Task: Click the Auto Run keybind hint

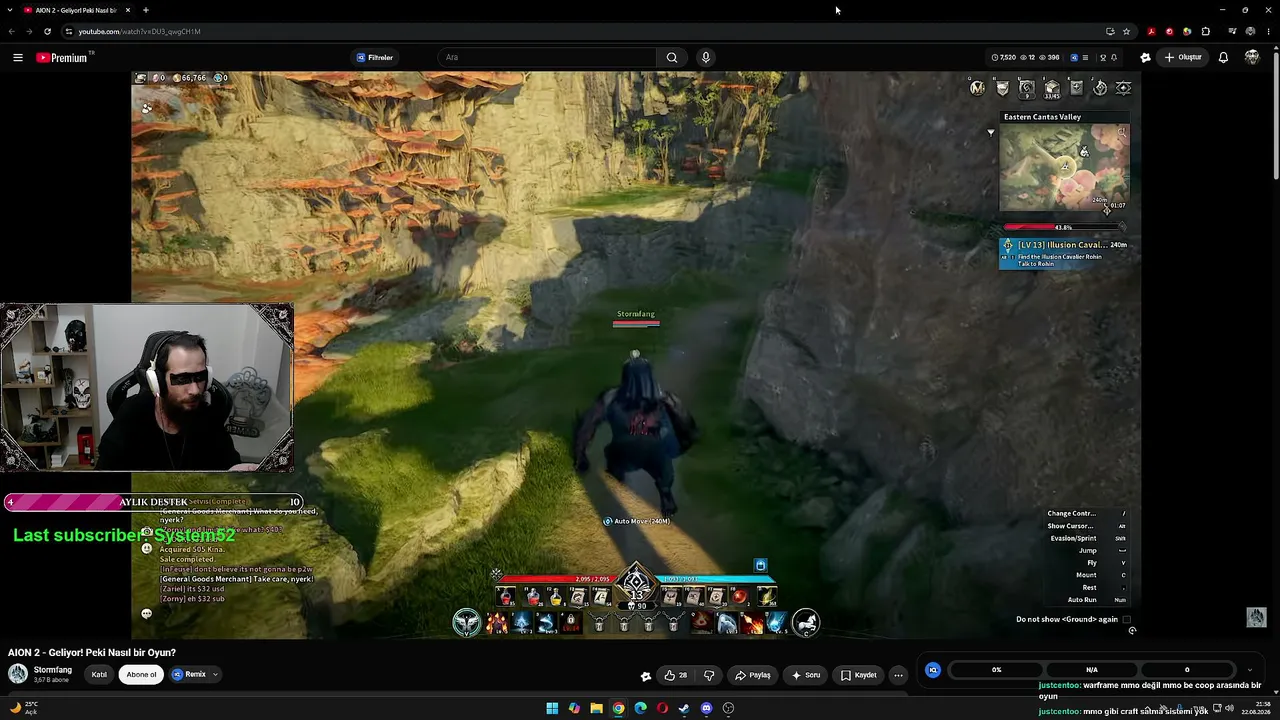Action: point(1087,600)
